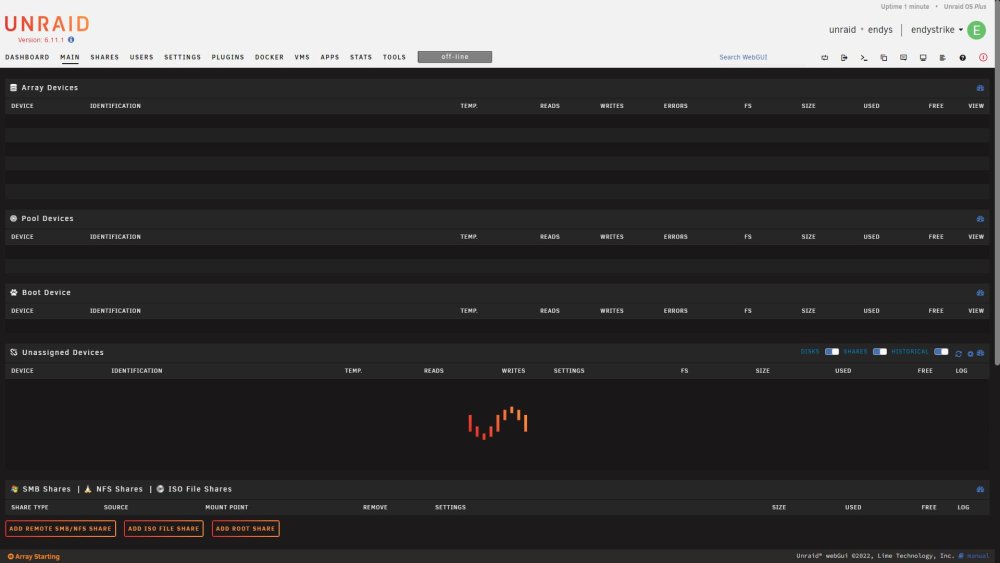1000x563 pixels.
Task: Click the Unassigned Devices section icon
Action: (13, 352)
